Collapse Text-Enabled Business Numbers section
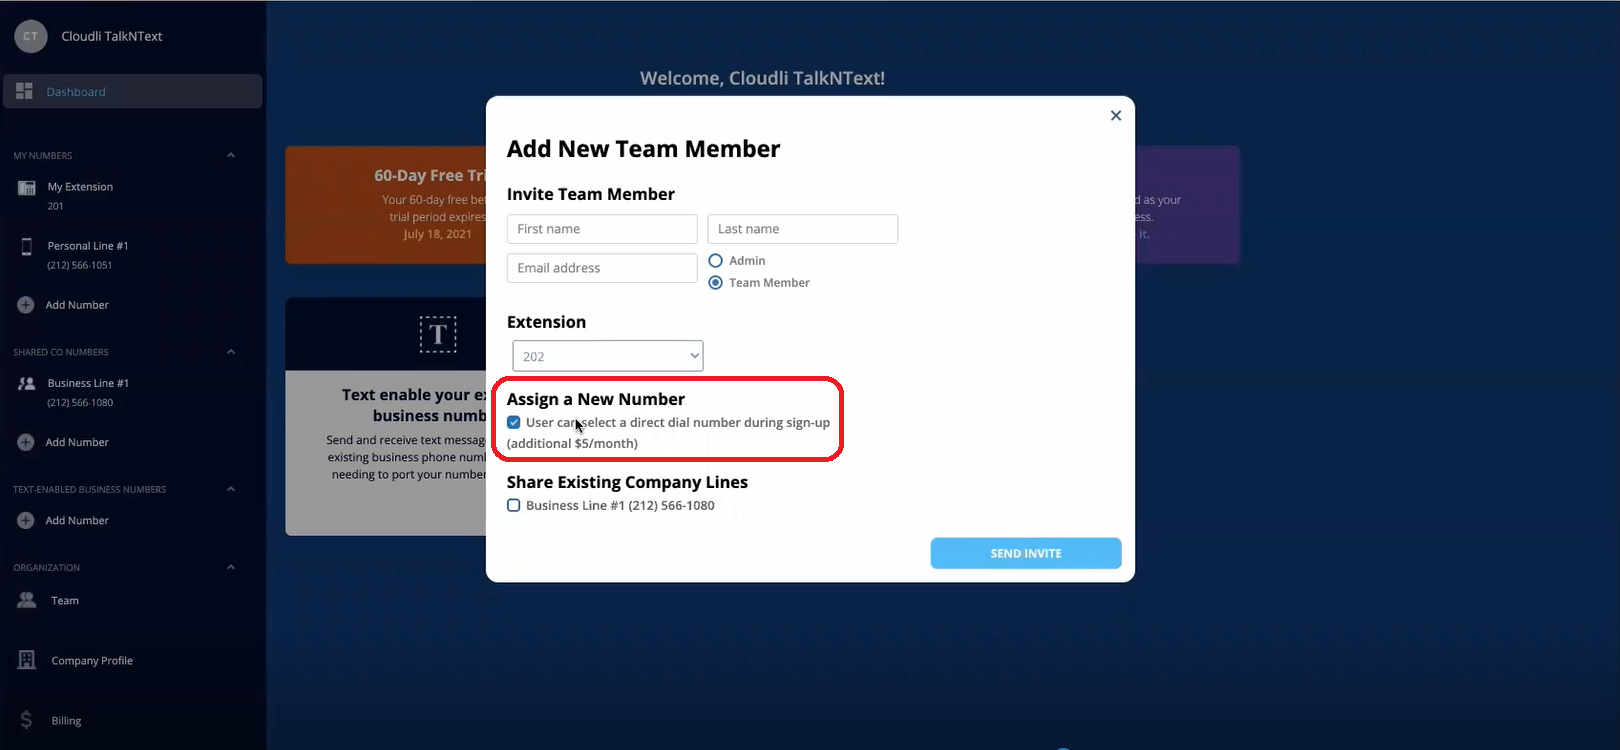Screen dimensions: 1620x750 point(231,489)
